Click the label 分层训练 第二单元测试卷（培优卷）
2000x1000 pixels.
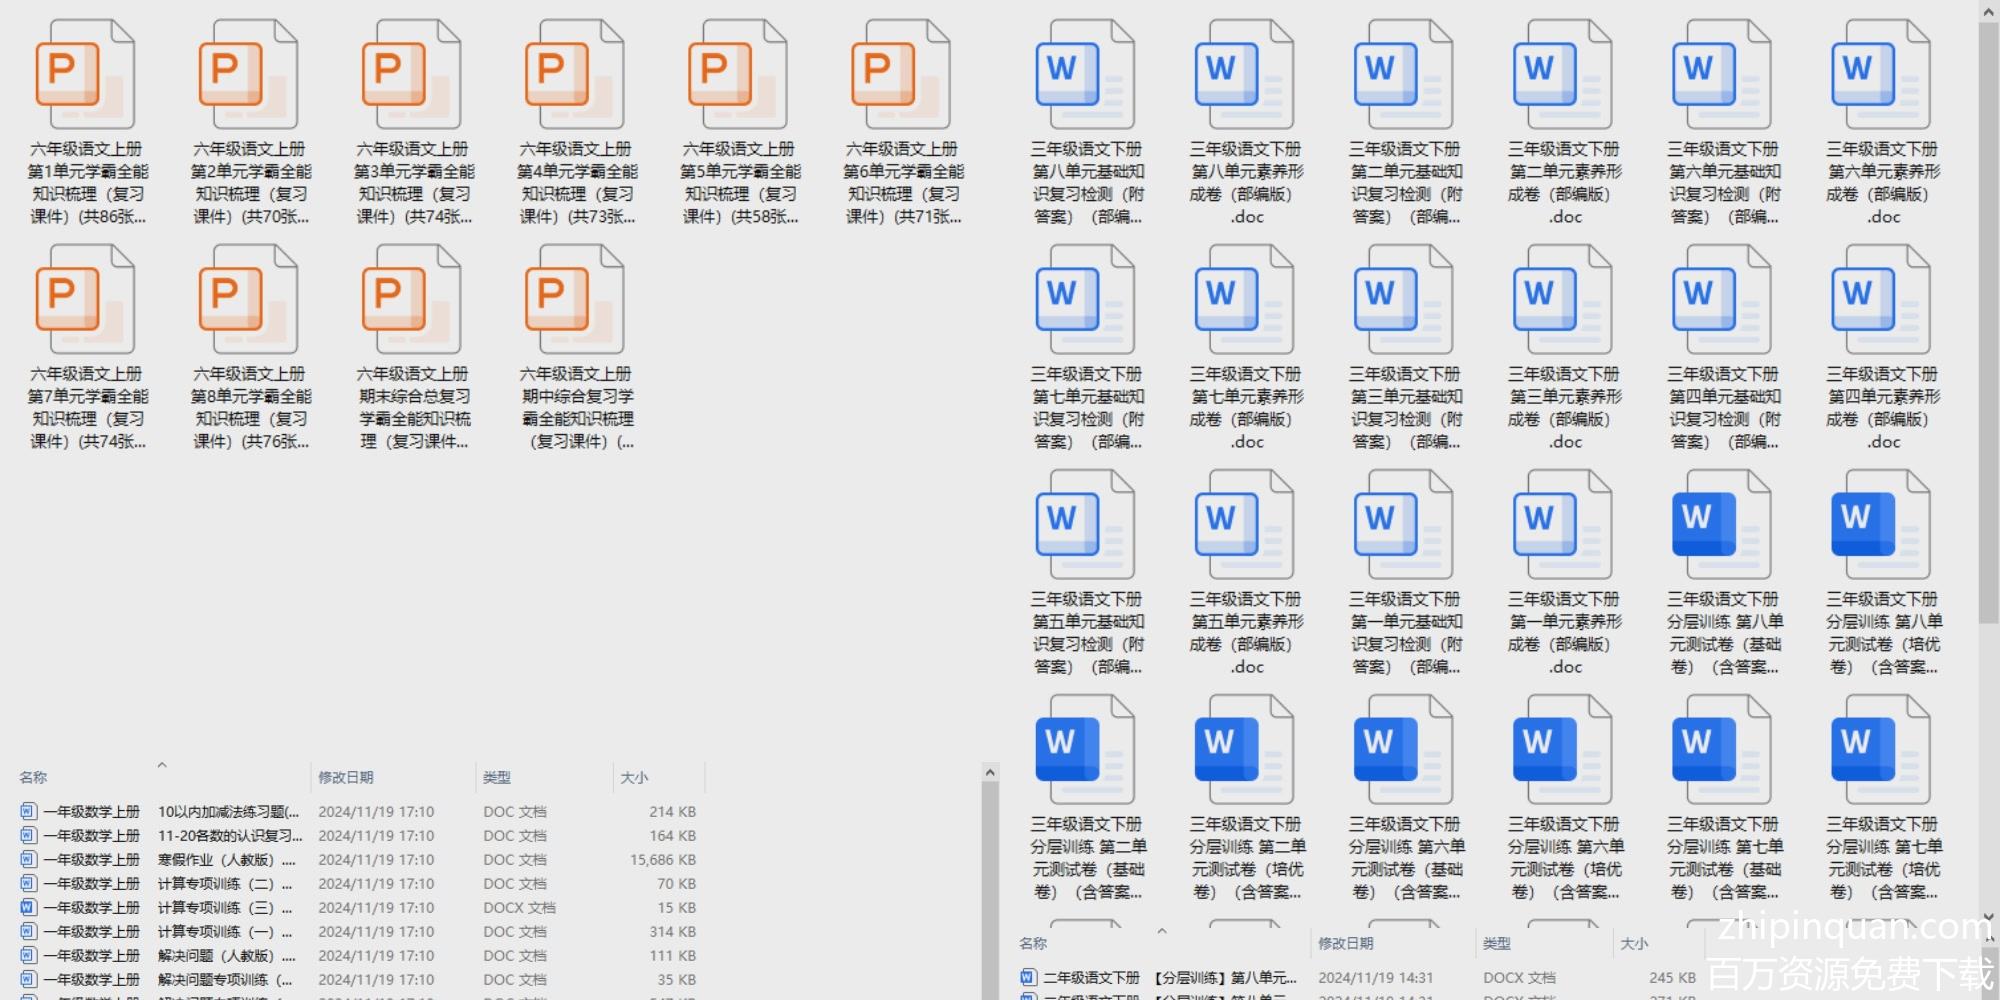click(x=1246, y=858)
